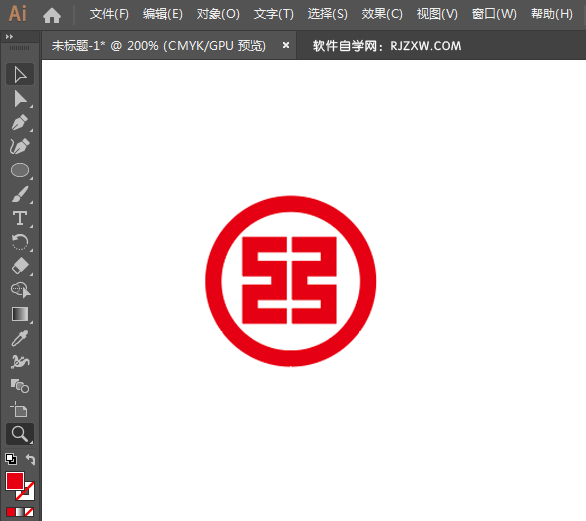Screen dimensions: 586x521
Task: Open the 编辑(E) menu
Action: point(163,14)
